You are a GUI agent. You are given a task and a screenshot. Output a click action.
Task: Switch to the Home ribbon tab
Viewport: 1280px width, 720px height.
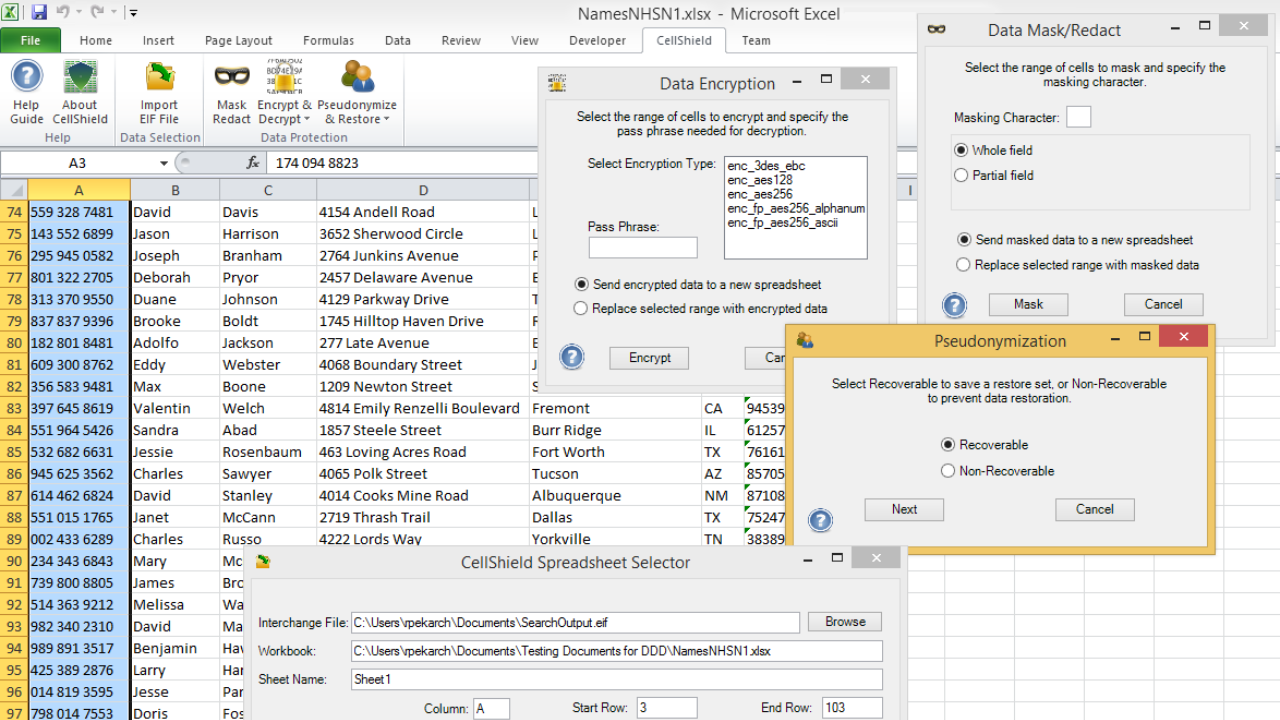click(x=96, y=41)
